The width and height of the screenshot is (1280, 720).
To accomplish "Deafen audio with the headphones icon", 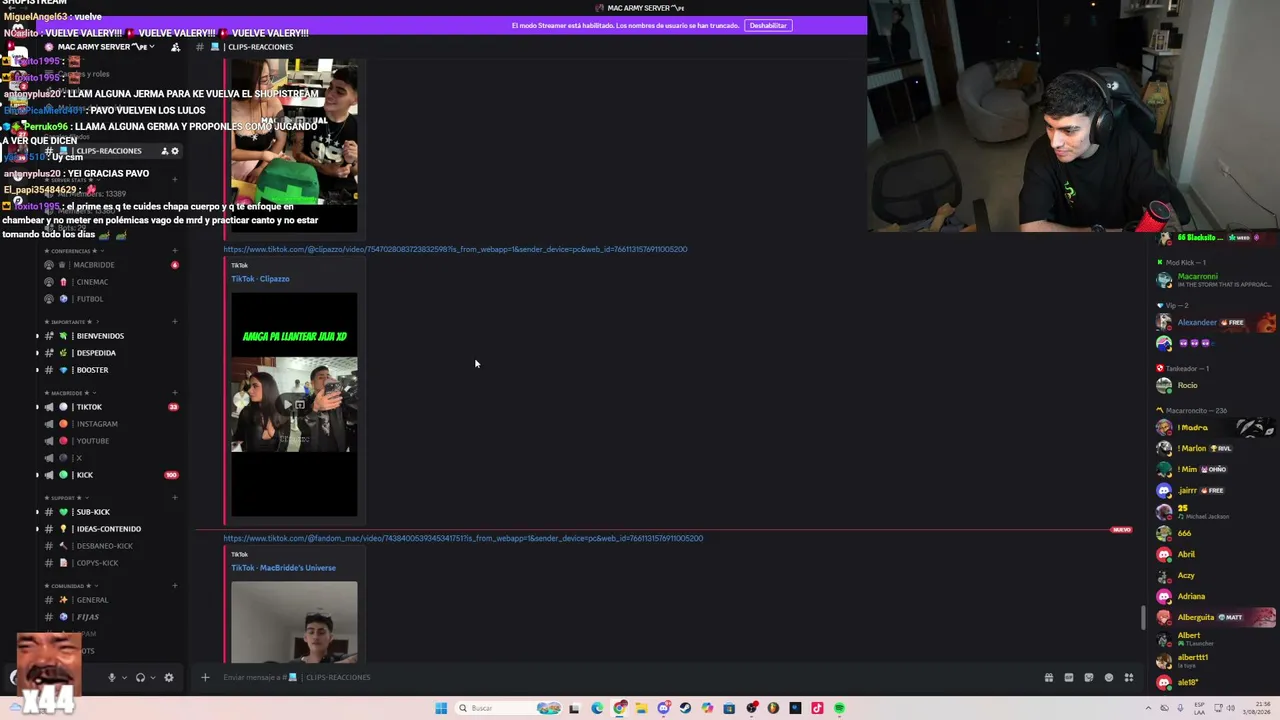I will pyautogui.click(x=140, y=677).
